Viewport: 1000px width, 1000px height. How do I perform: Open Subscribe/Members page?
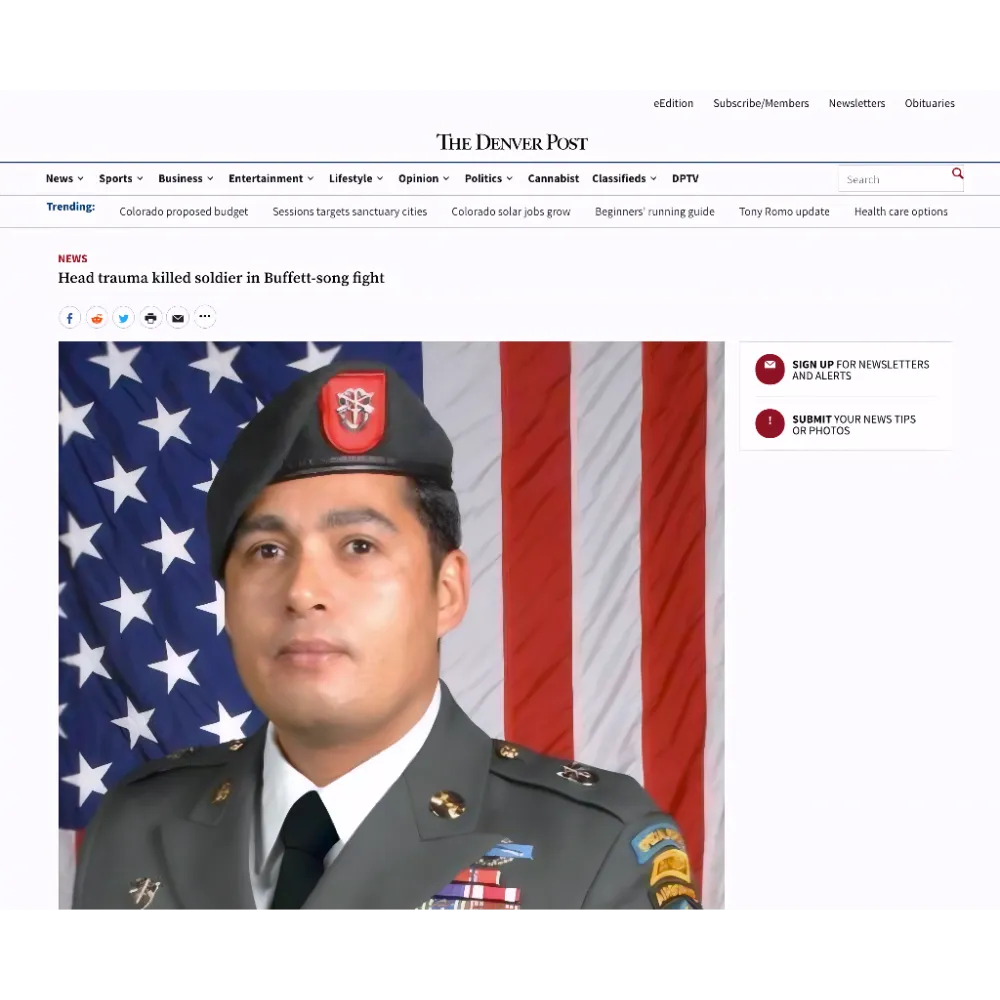[x=760, y=104]
